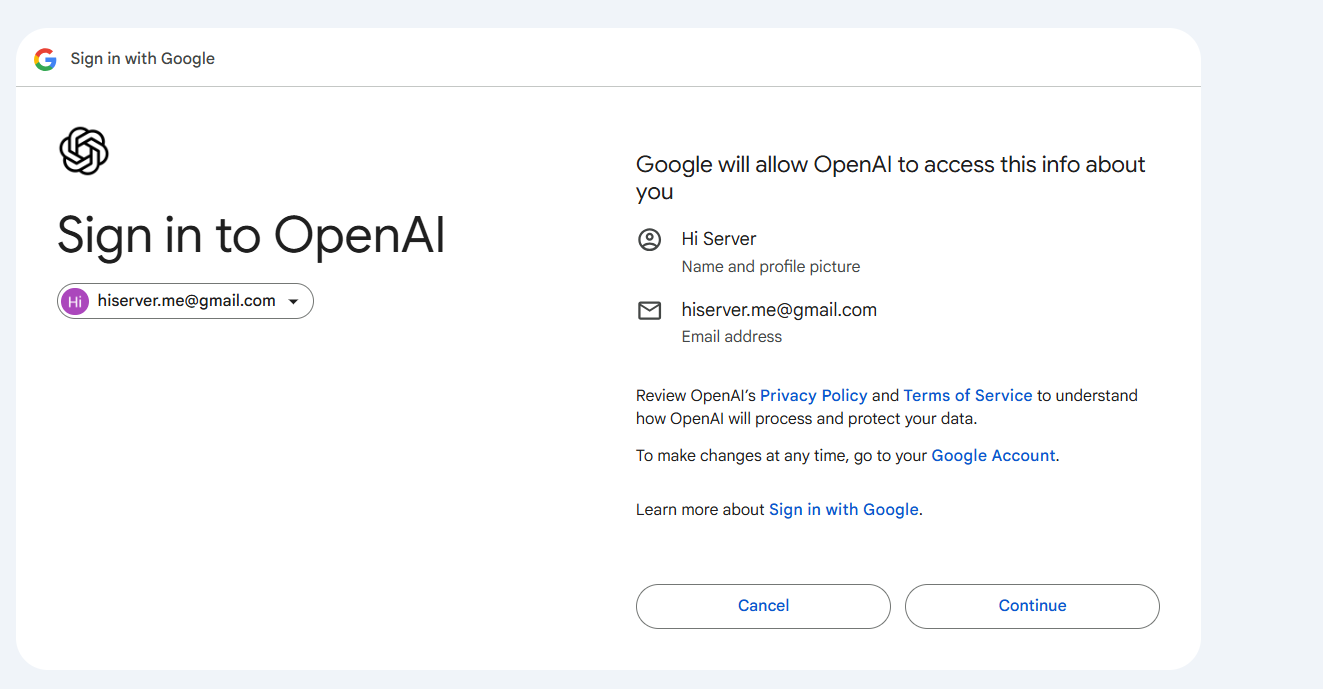Click the Email address label
1323x689 pixels.
[732, 337]
